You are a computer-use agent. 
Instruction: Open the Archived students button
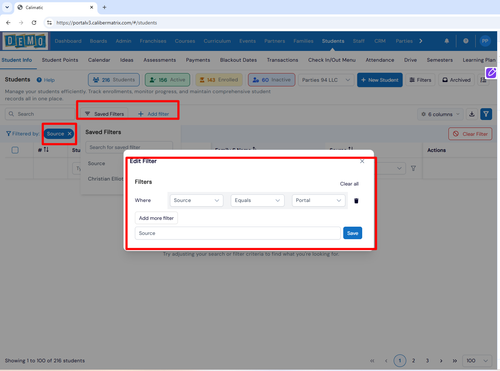tap(456, 80)
